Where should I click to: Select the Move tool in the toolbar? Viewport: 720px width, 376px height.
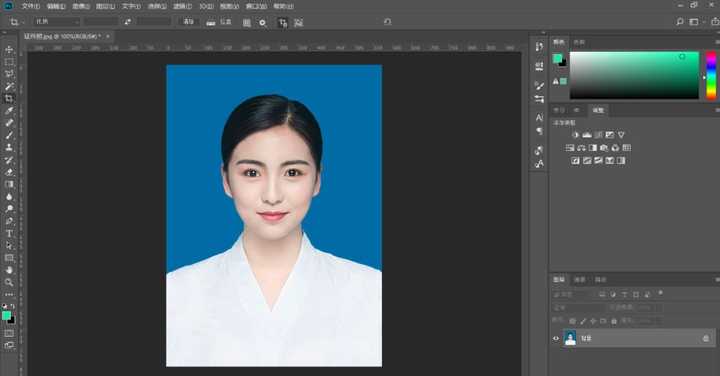(x=9, y=50)
